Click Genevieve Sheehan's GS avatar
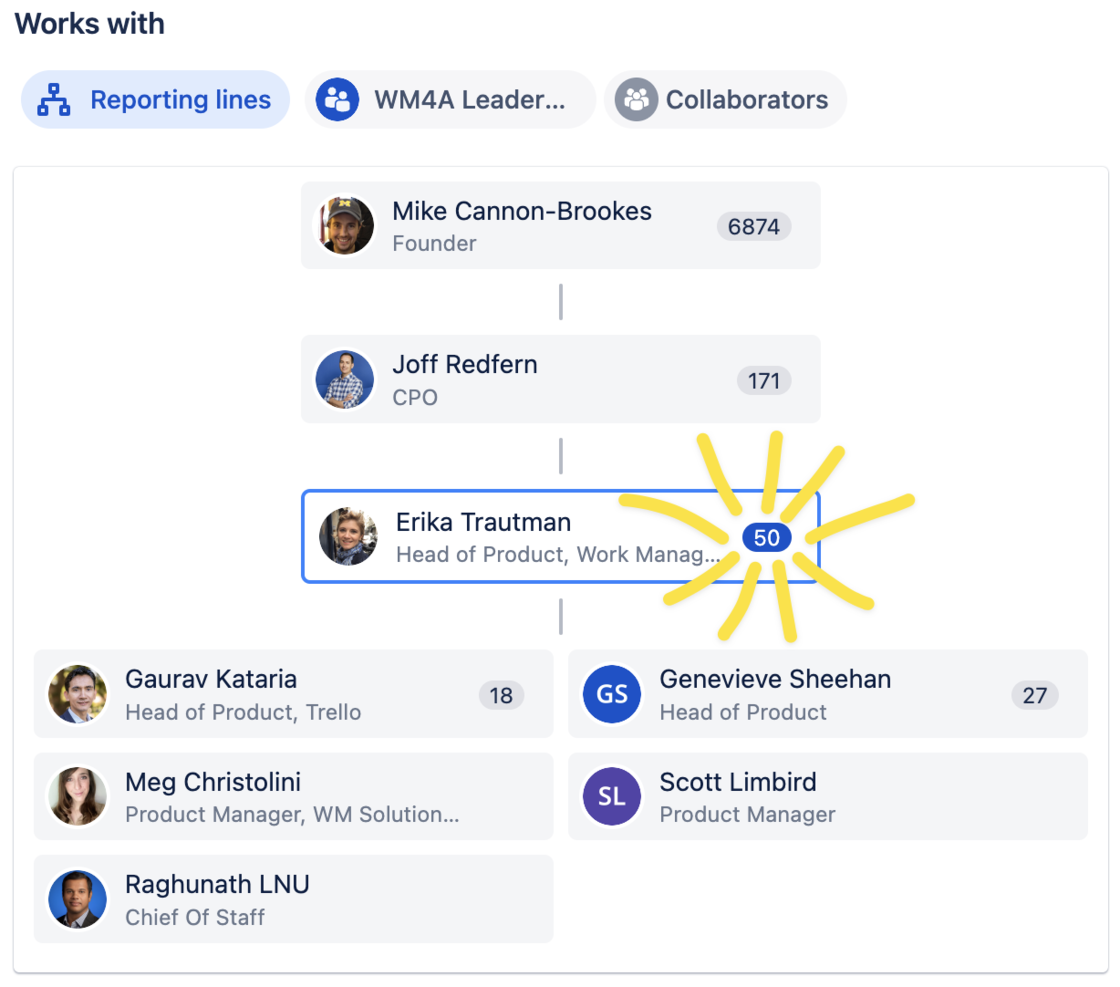This screenshot has width=1120, height=987. (612, 694)
